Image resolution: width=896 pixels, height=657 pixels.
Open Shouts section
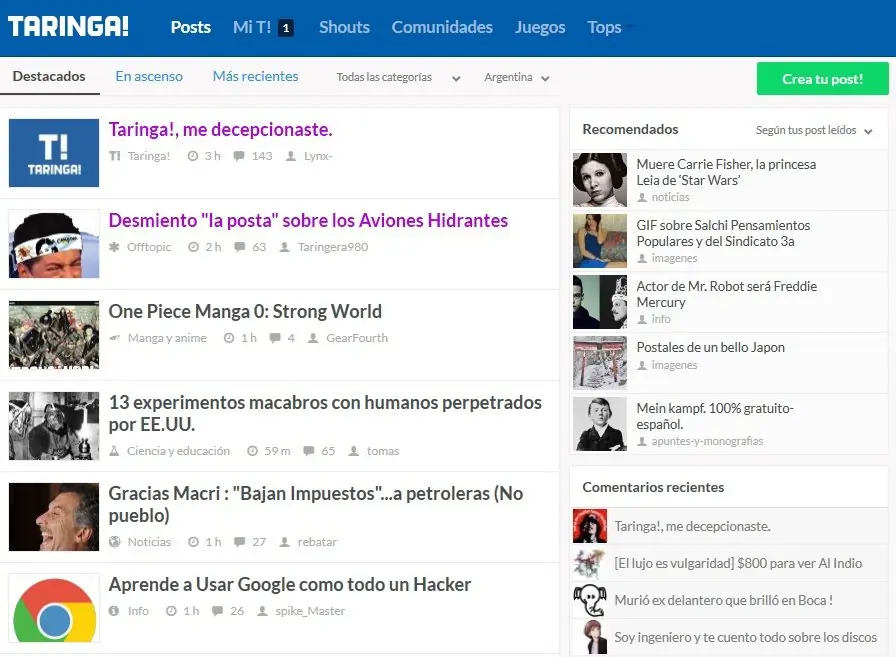pyautogui.click(x=344, y=27)
